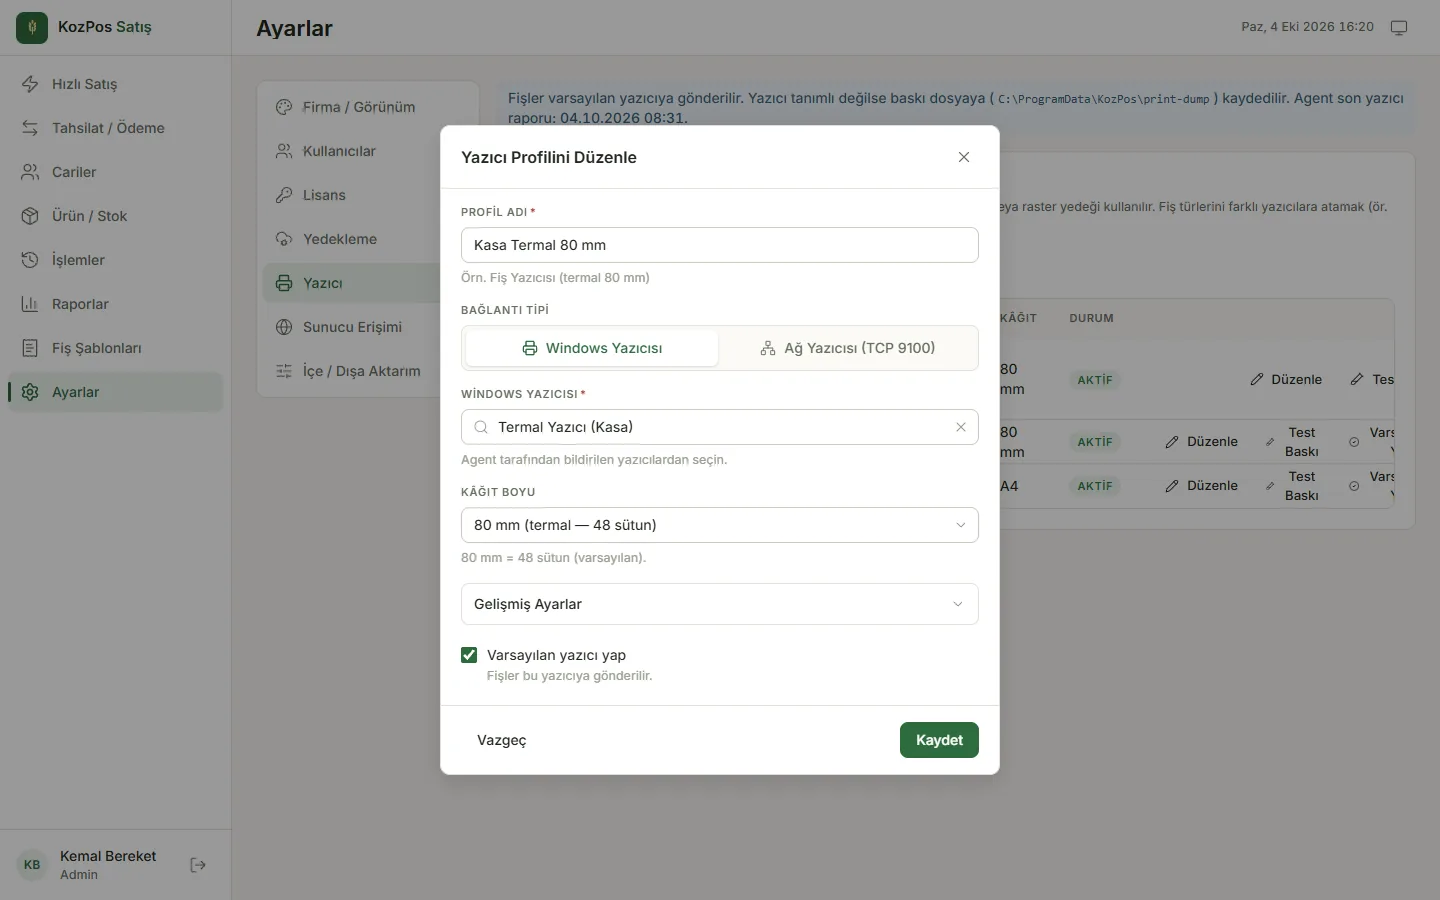The image size is (1440, 900).
Task: Click the Raporlar bar chart icon
Action: (30, 304)
